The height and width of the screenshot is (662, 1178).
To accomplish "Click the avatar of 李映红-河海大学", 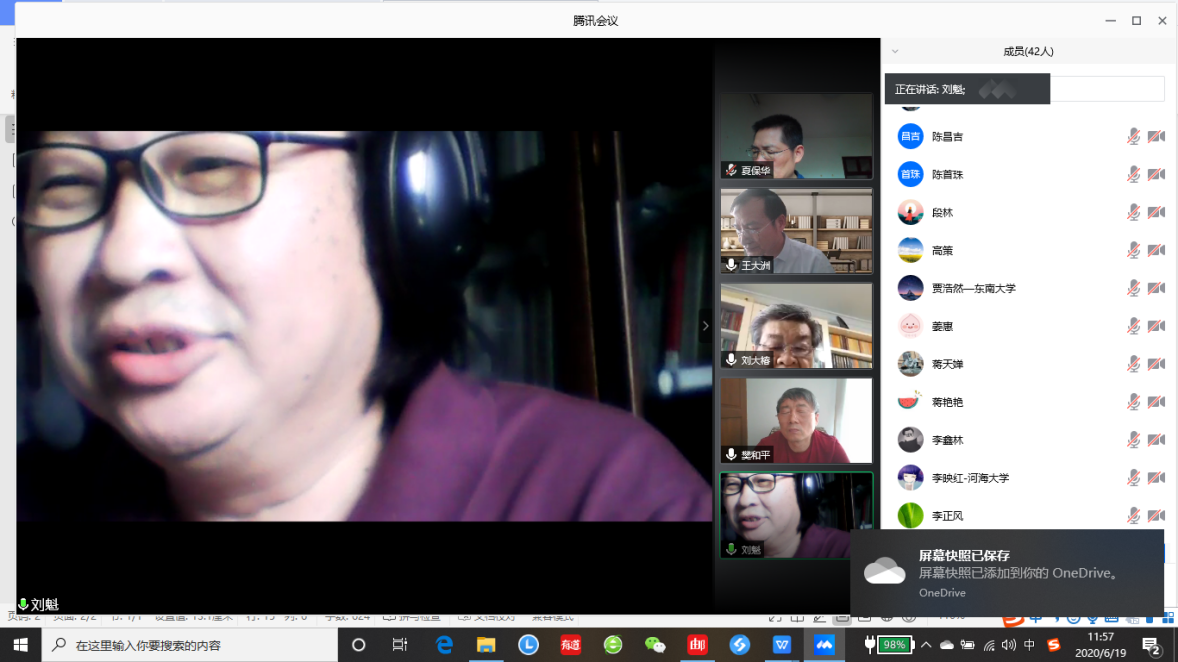I will [910, 478].
